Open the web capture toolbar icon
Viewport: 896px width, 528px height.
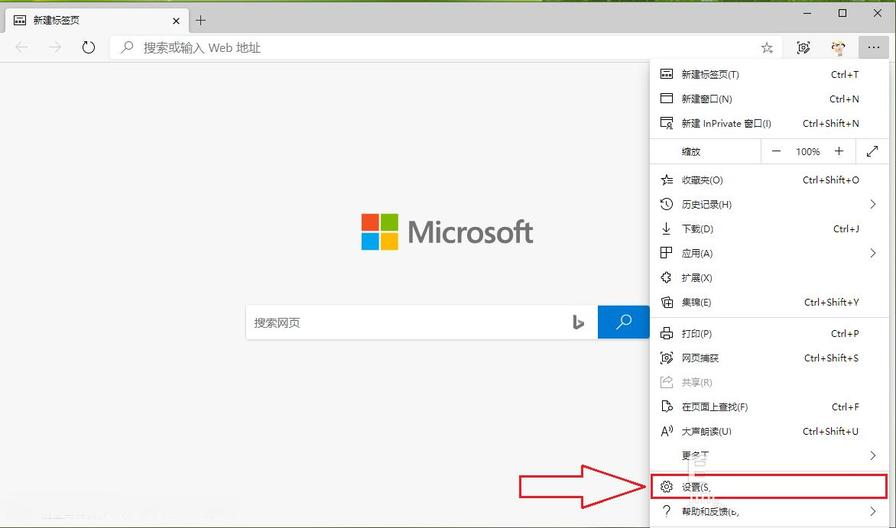pyautogui.click(x=803, y=48)
